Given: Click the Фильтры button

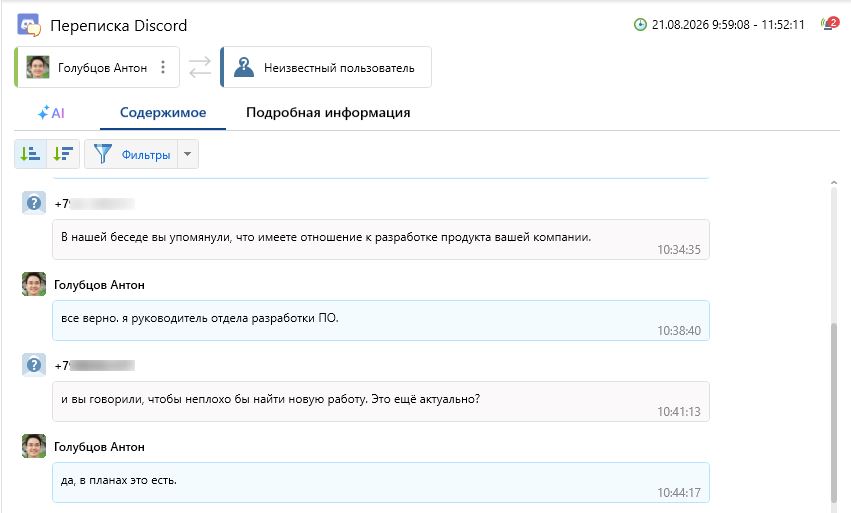Looking at the screenshot, I should (131, 154).
